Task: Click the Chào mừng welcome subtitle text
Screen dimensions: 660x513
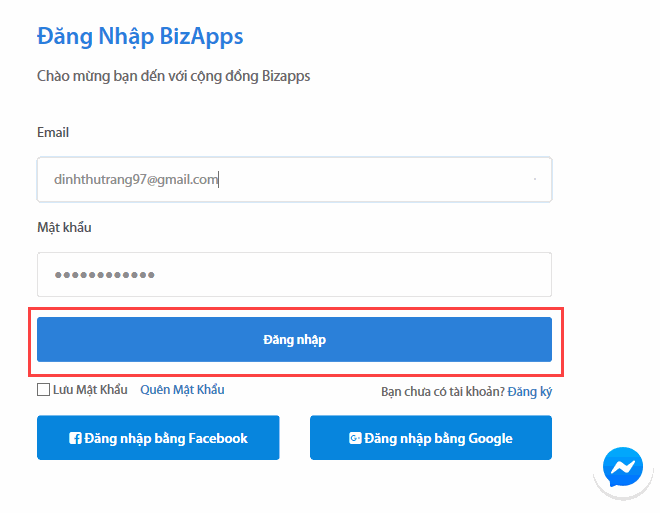Action: pos(173,76)
